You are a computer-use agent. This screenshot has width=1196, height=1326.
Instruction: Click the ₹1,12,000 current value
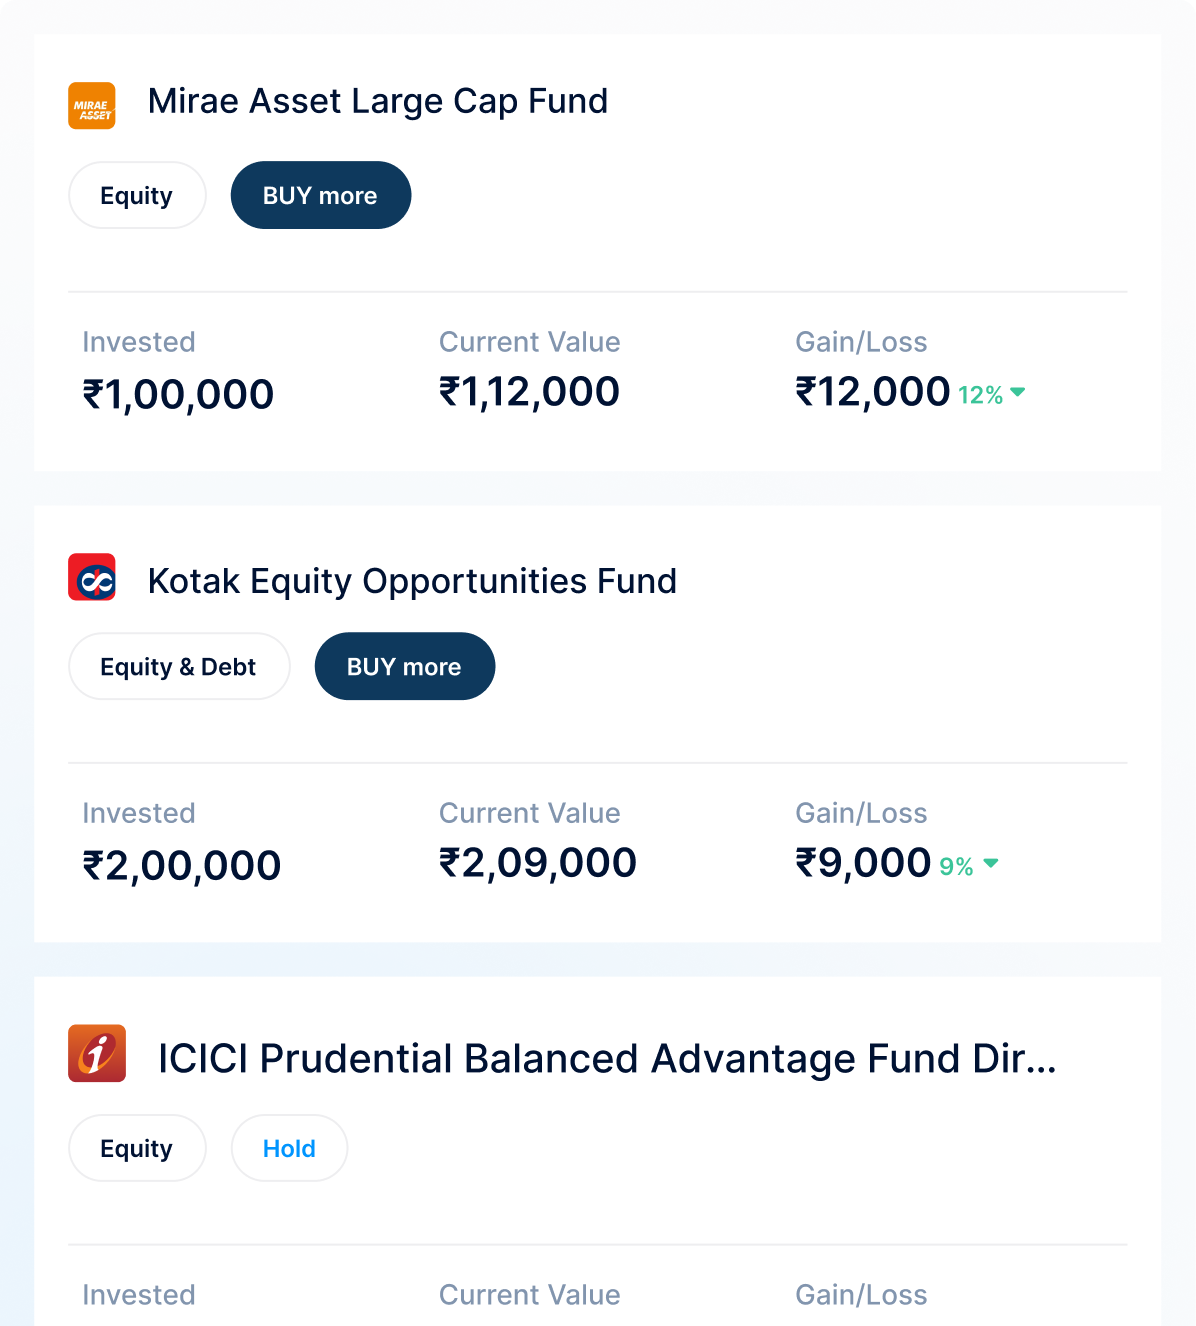529,392
